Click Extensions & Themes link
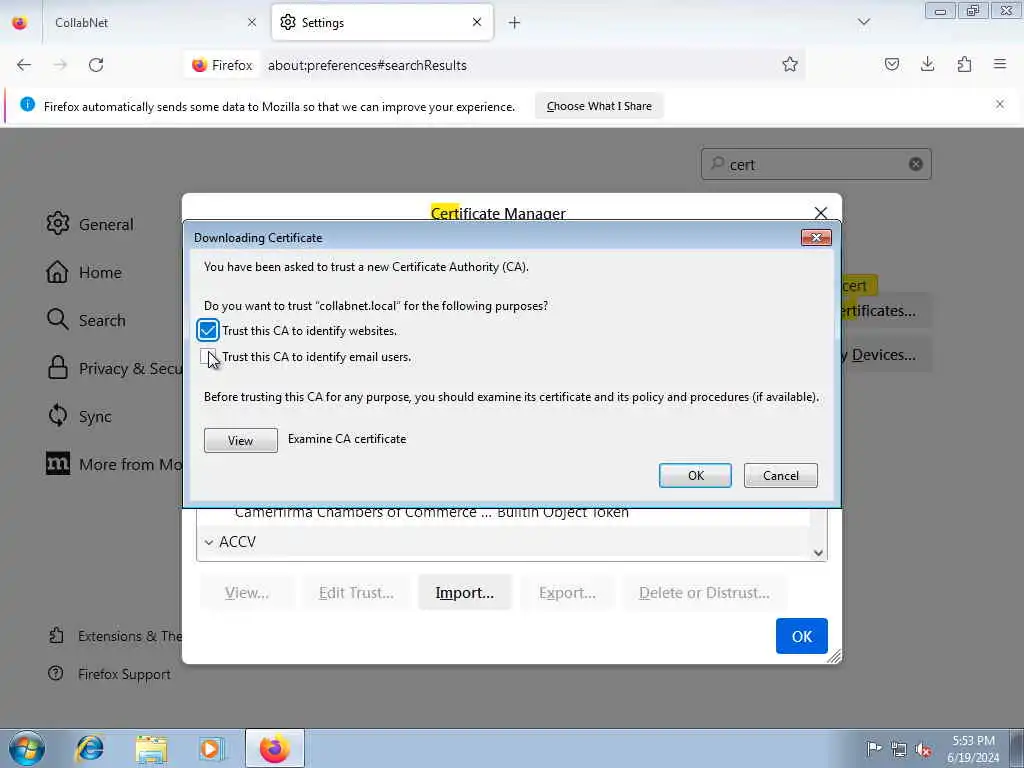 [116, 636]
